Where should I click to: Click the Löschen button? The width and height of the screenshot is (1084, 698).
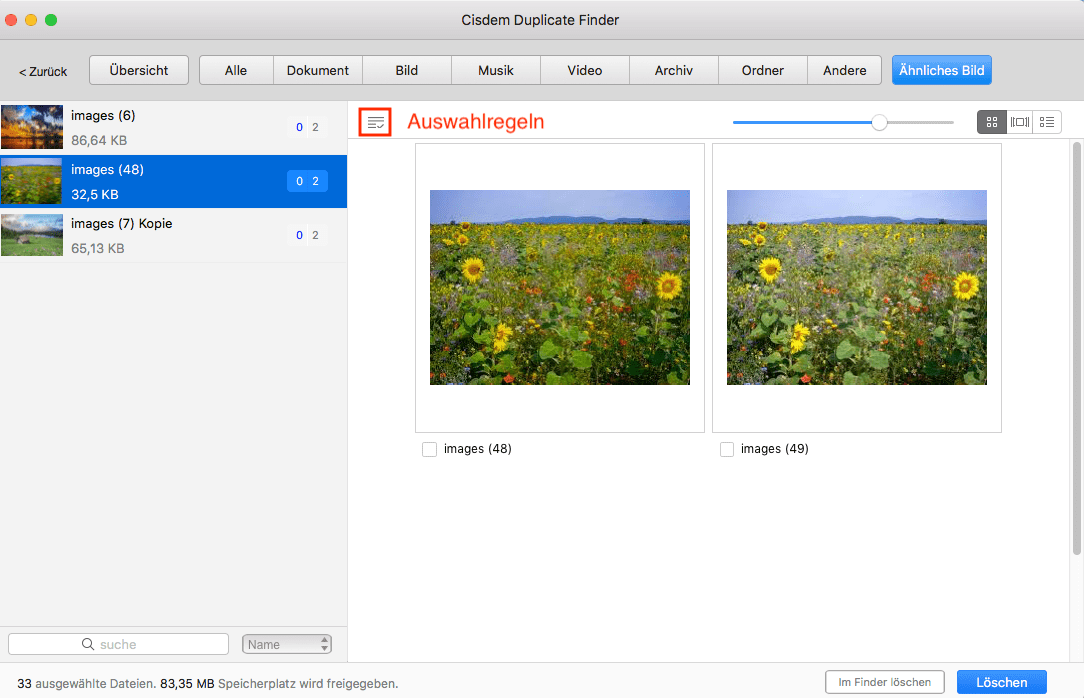1001,681
